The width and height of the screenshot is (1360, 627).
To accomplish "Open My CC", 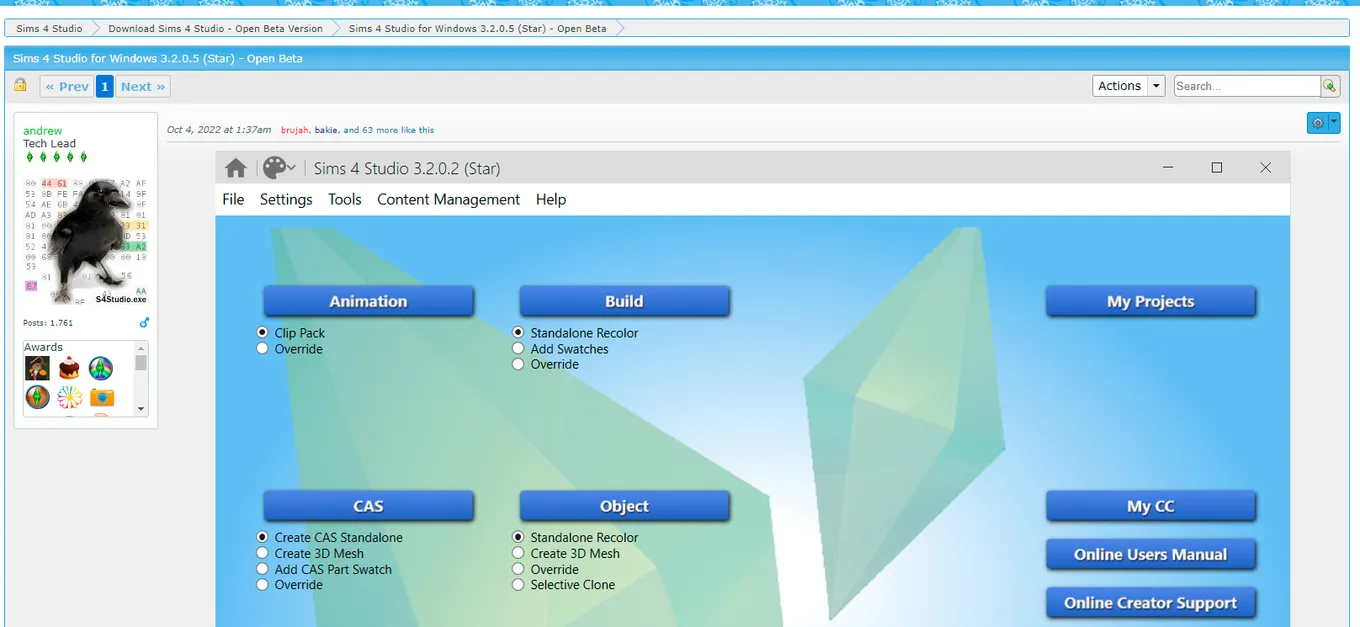I will click(x=1150, y=506).
